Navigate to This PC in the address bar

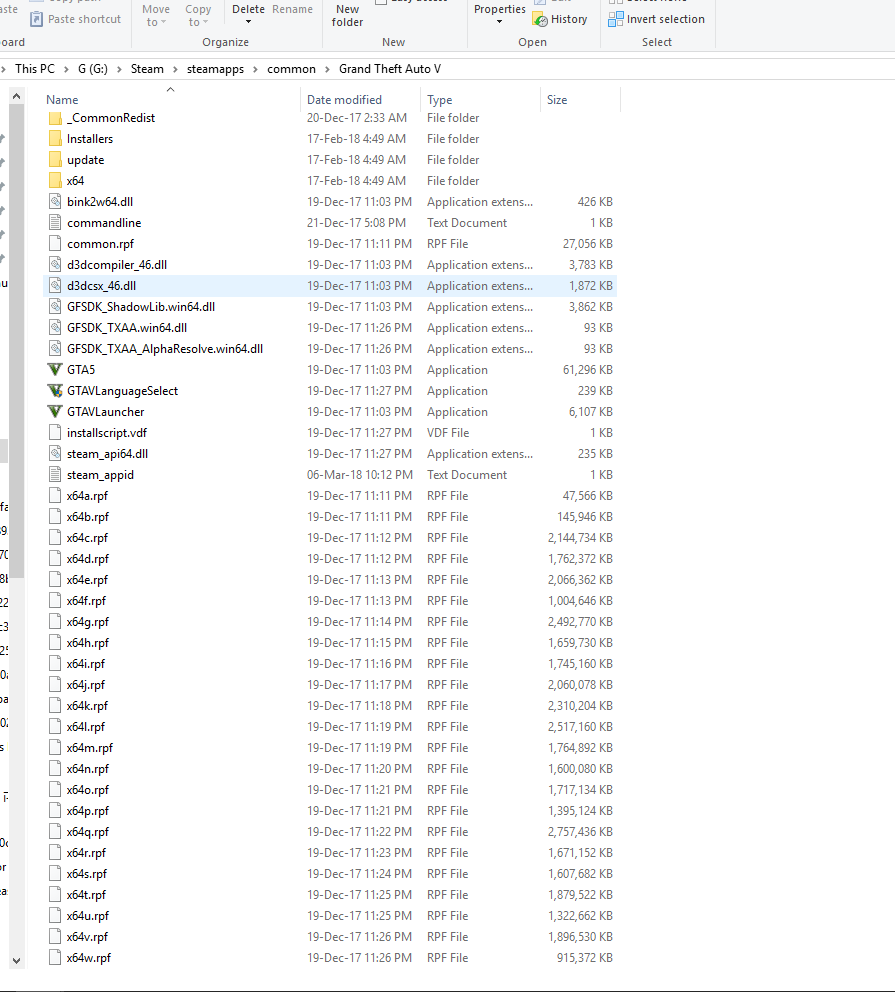[35, 69]
